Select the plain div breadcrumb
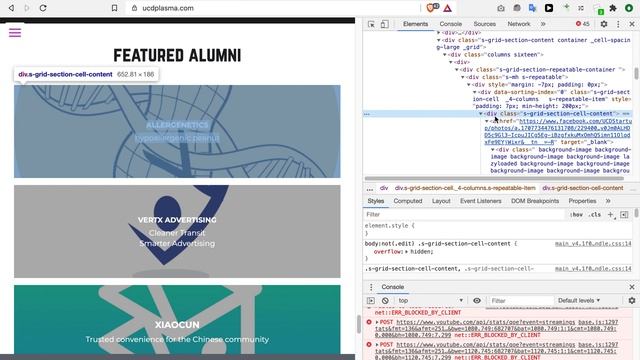This screenshot has height=360, width=640. (384, 188)
